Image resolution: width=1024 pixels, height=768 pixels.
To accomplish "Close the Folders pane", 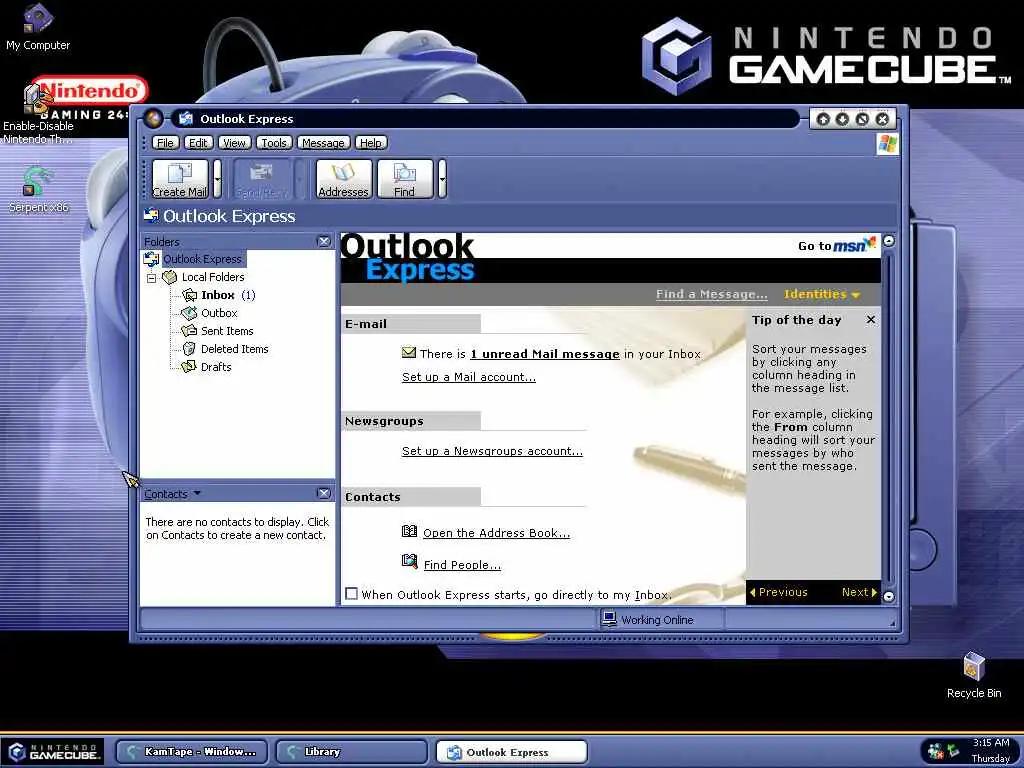I will tap(323, 242).
